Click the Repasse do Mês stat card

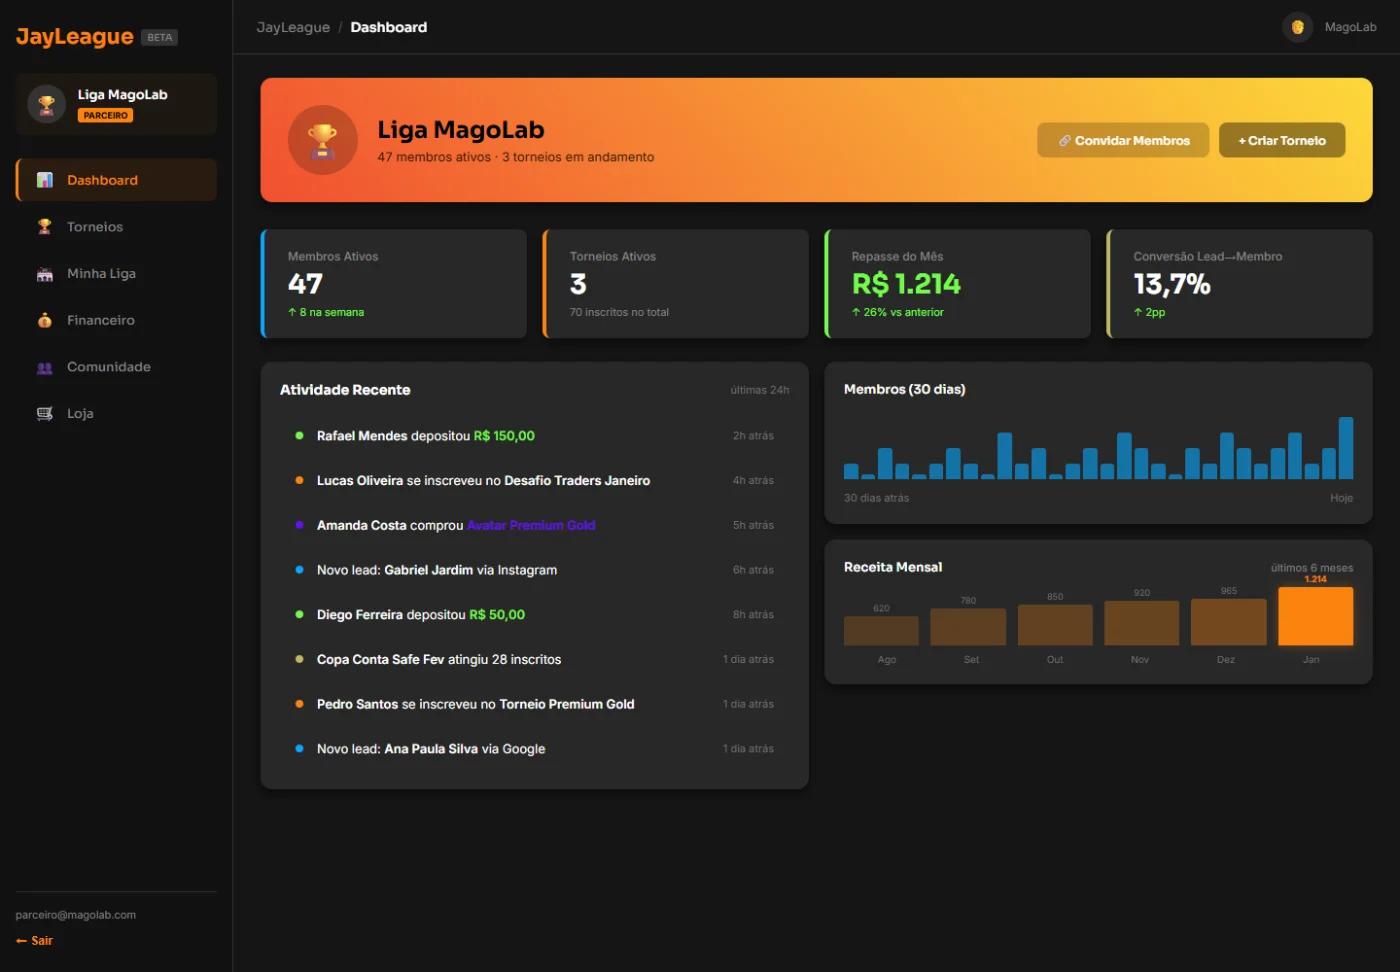coord(957,284)
